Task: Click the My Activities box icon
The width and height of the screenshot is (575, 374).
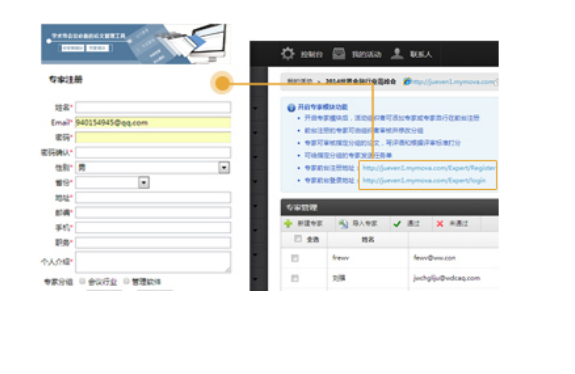Action: click(x=338, y=54)
